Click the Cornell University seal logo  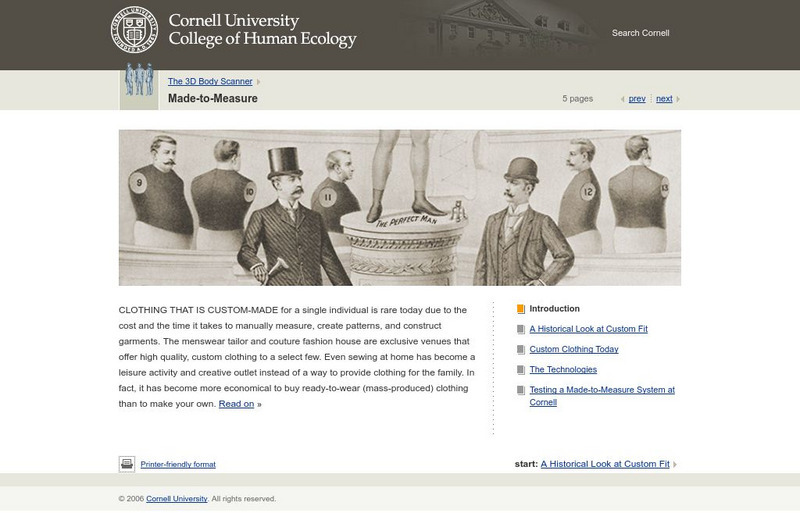[134, 30]
